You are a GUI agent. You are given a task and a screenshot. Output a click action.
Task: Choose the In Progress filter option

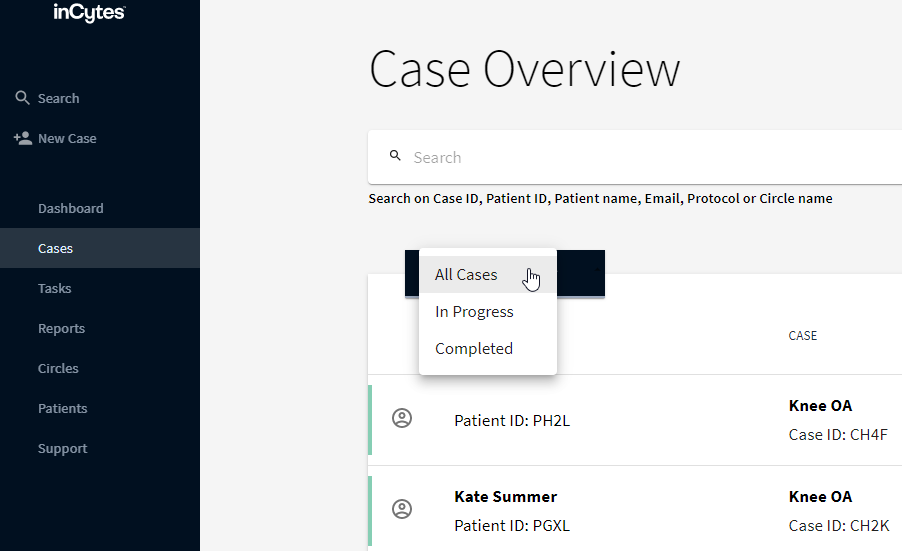(x=488, y=311)
